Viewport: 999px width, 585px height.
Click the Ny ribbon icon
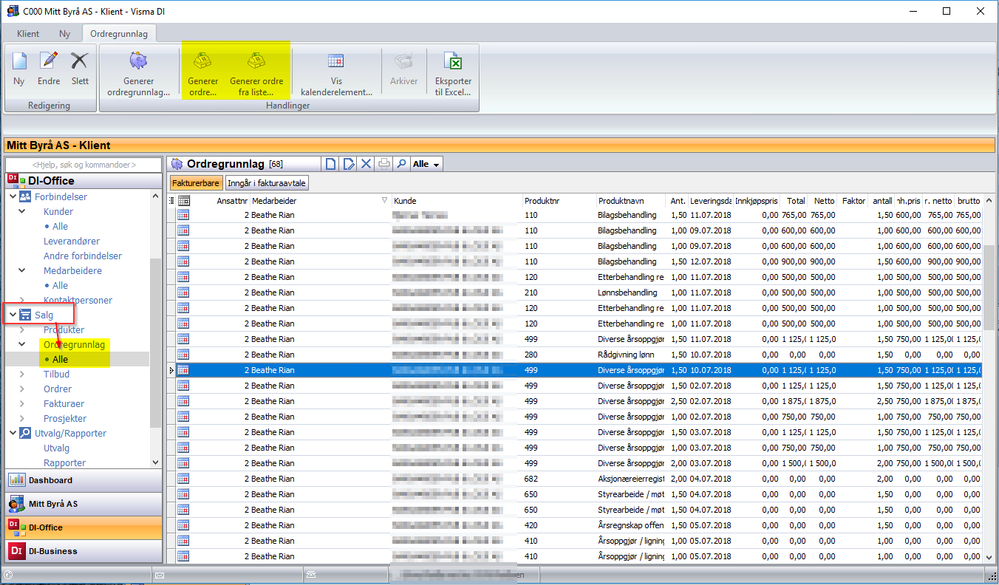(x=19, y=61)
